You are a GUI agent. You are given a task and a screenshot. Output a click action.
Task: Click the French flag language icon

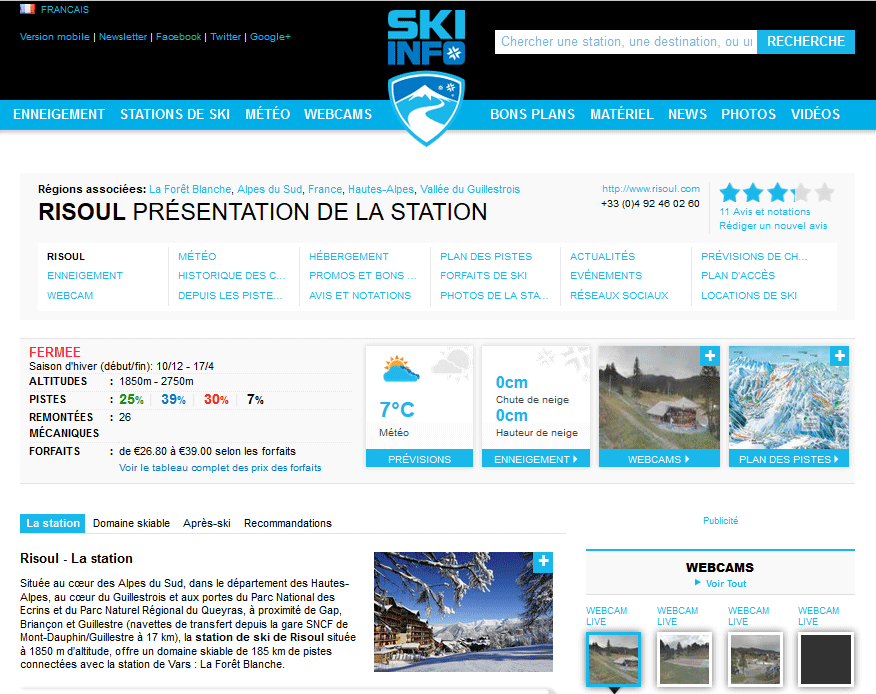coord(27,9)
